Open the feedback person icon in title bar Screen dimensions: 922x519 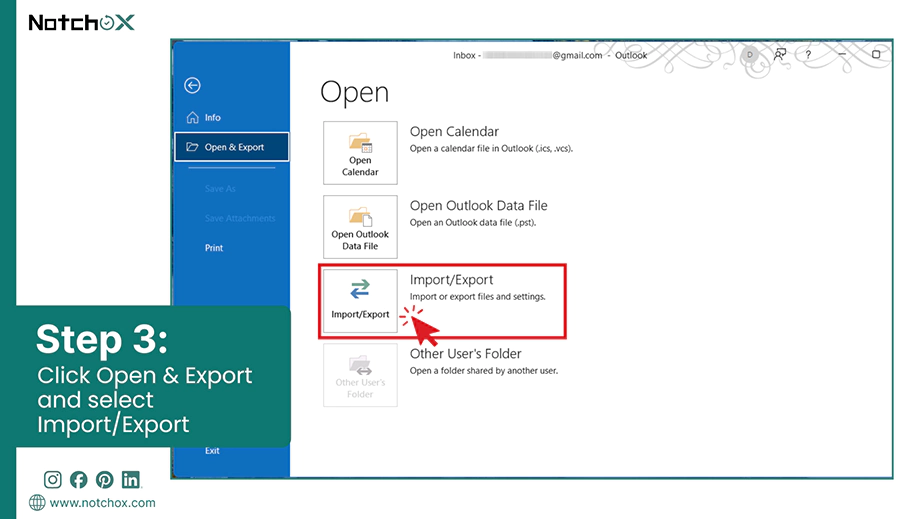point(780,55)
